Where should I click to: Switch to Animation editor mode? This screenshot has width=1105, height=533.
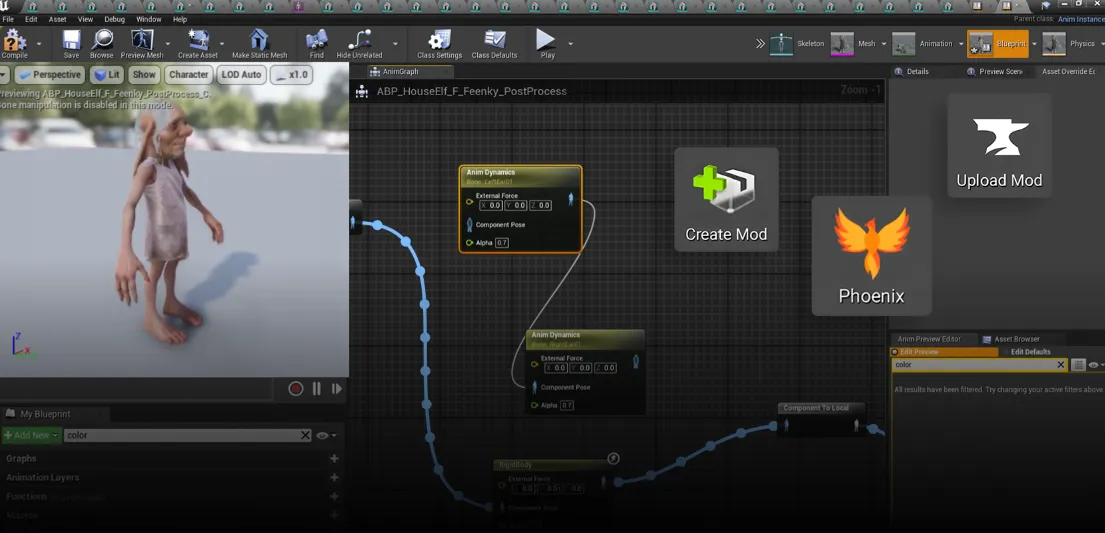coord(922,44)
